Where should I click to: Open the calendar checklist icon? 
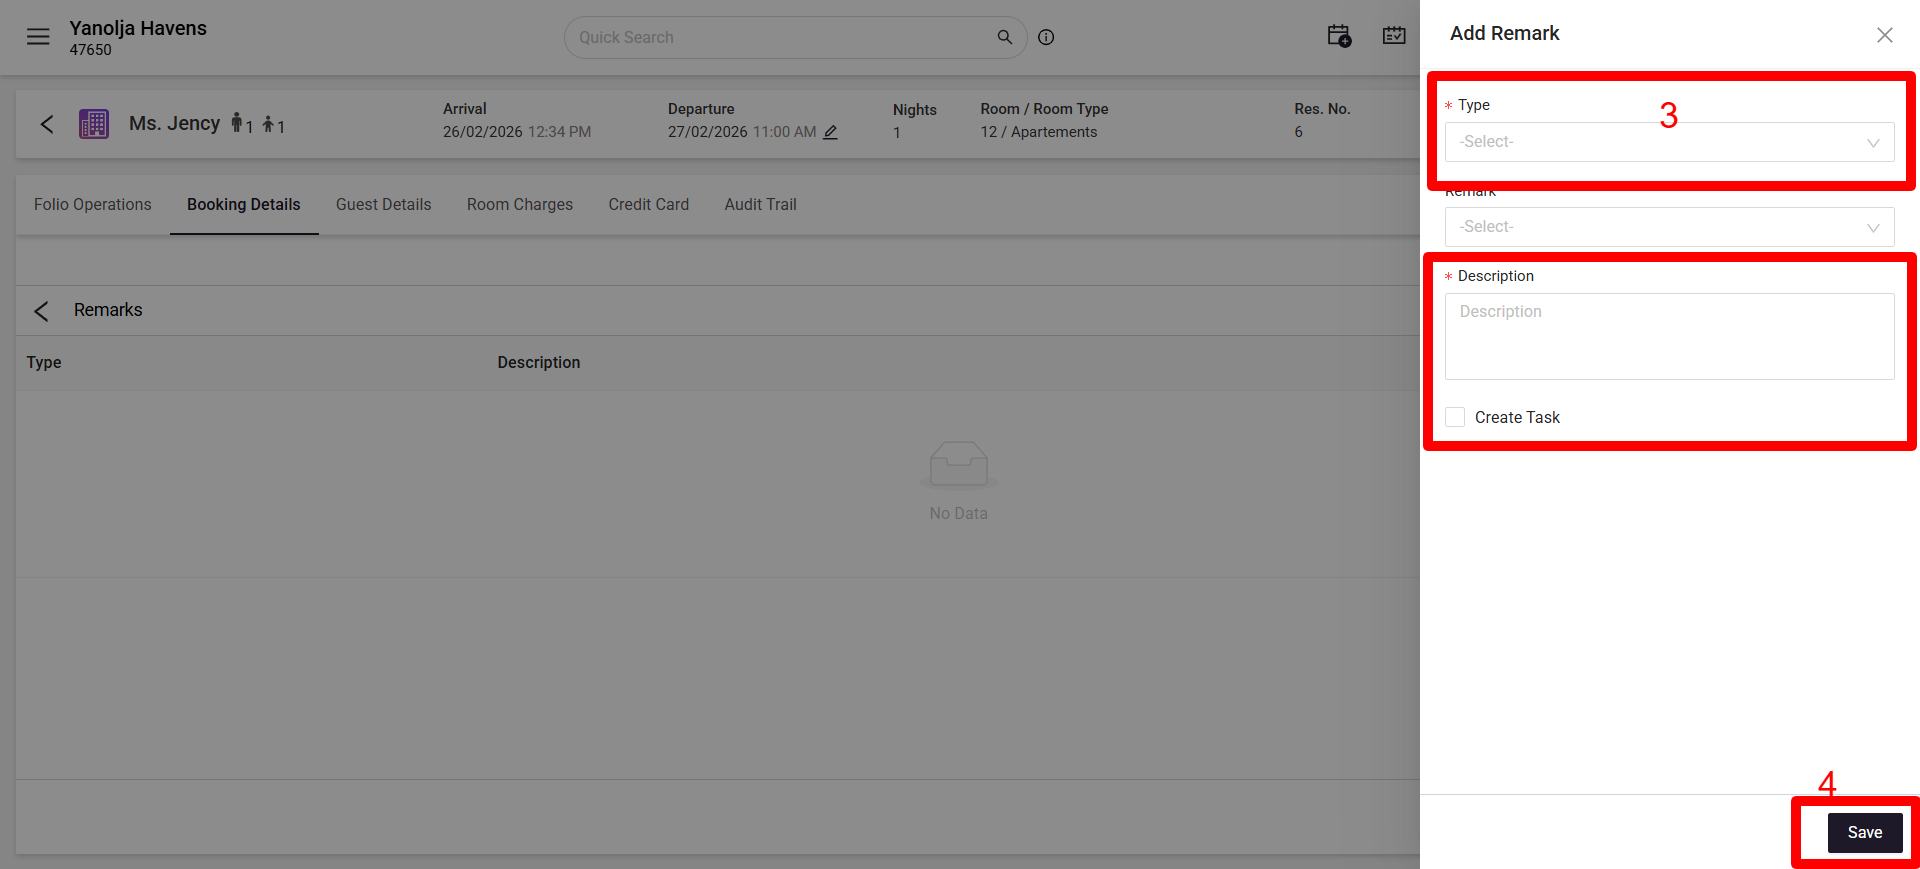(x=1394, y=36)
